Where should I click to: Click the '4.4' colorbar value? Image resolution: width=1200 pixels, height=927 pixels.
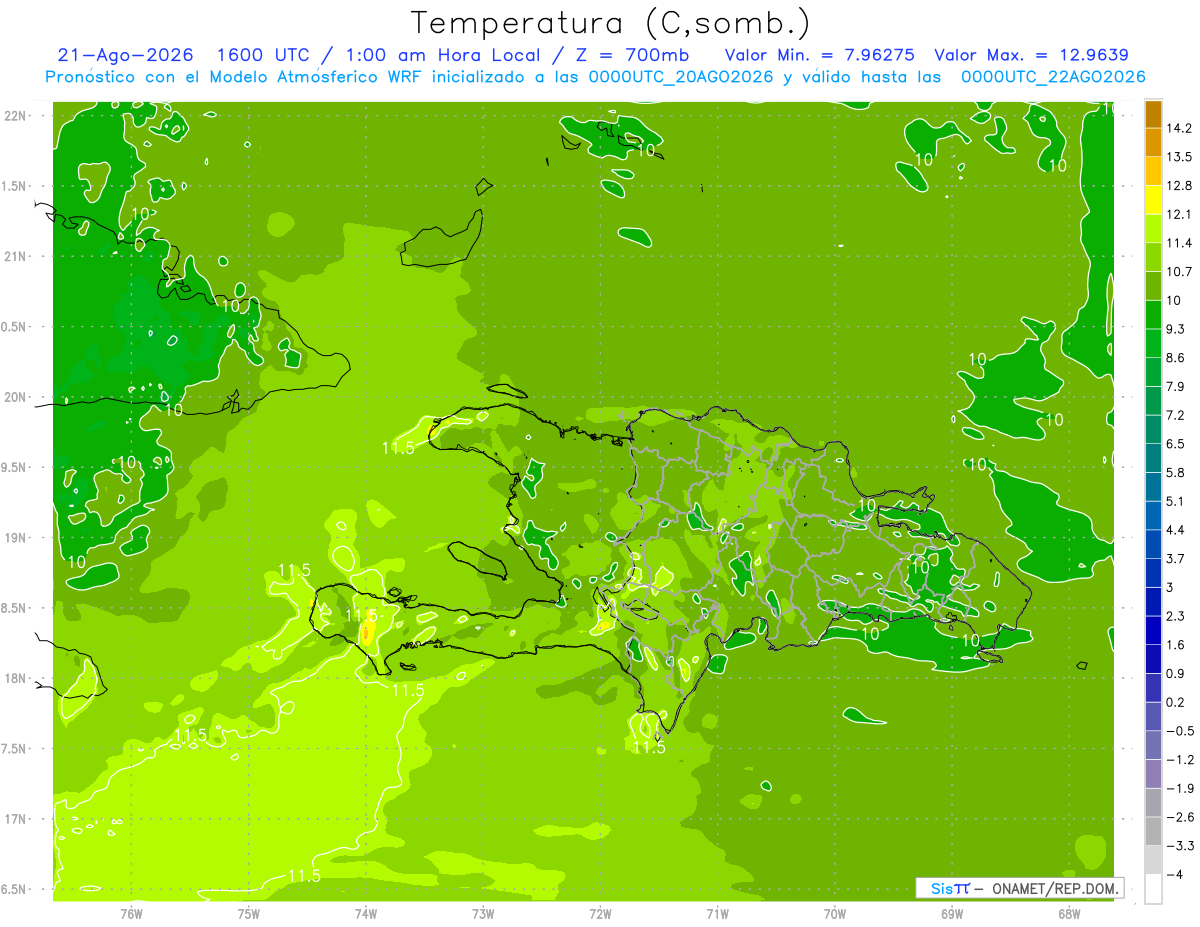[1176, 530]
